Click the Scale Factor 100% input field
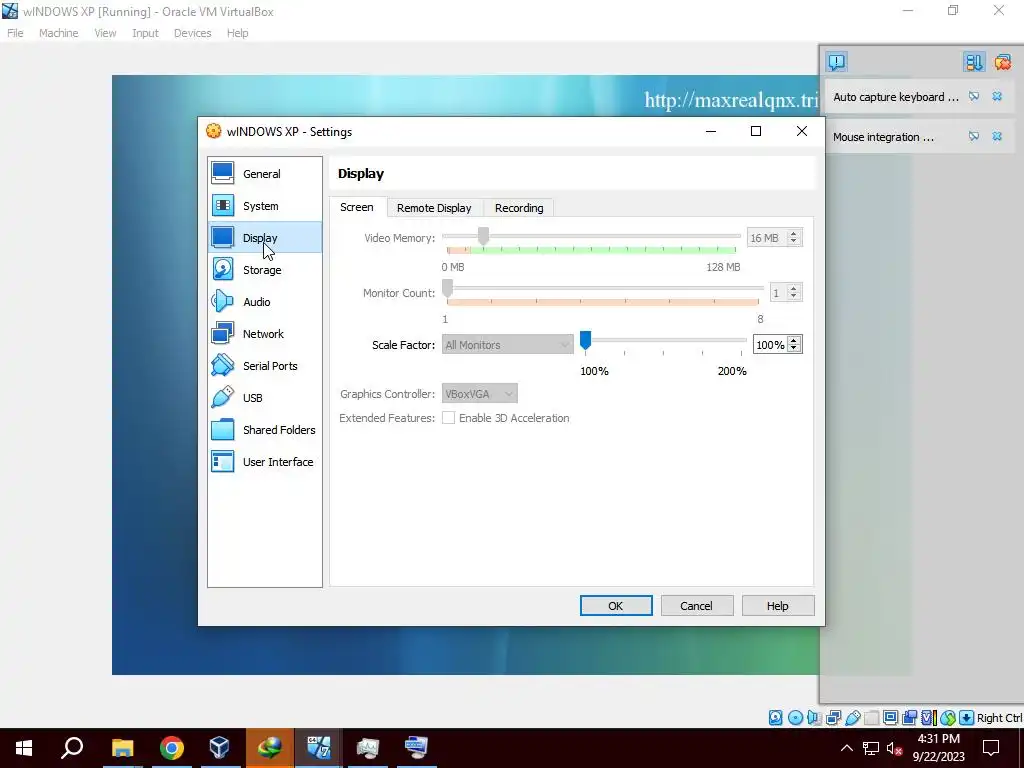Image resolution: width=1024 pixels, height=768 pixels. pos(770,345)
